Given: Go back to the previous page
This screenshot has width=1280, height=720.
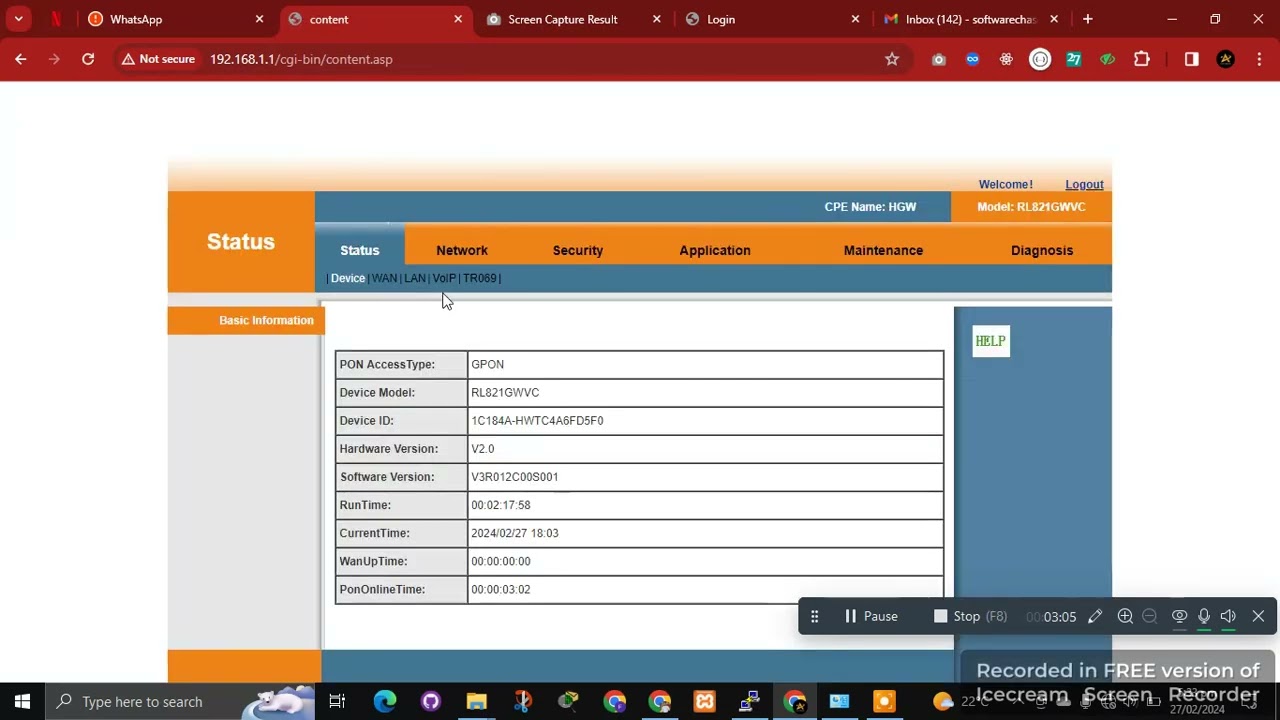Looking at the screenshot, I should tap(21, 59).
